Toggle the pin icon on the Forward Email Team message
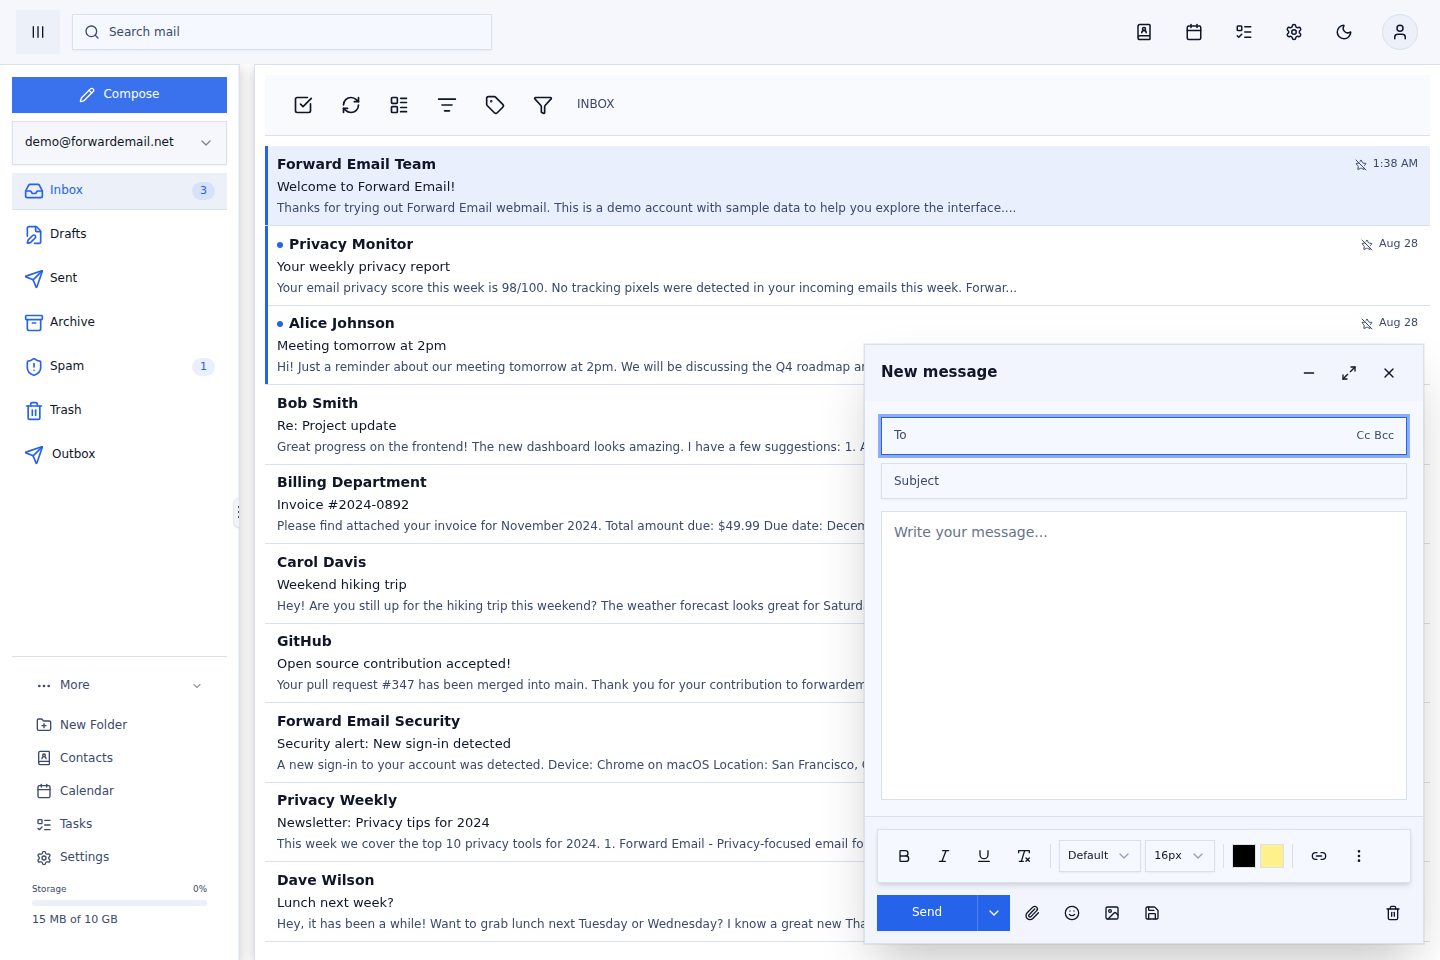 (x=1361, y=165)
